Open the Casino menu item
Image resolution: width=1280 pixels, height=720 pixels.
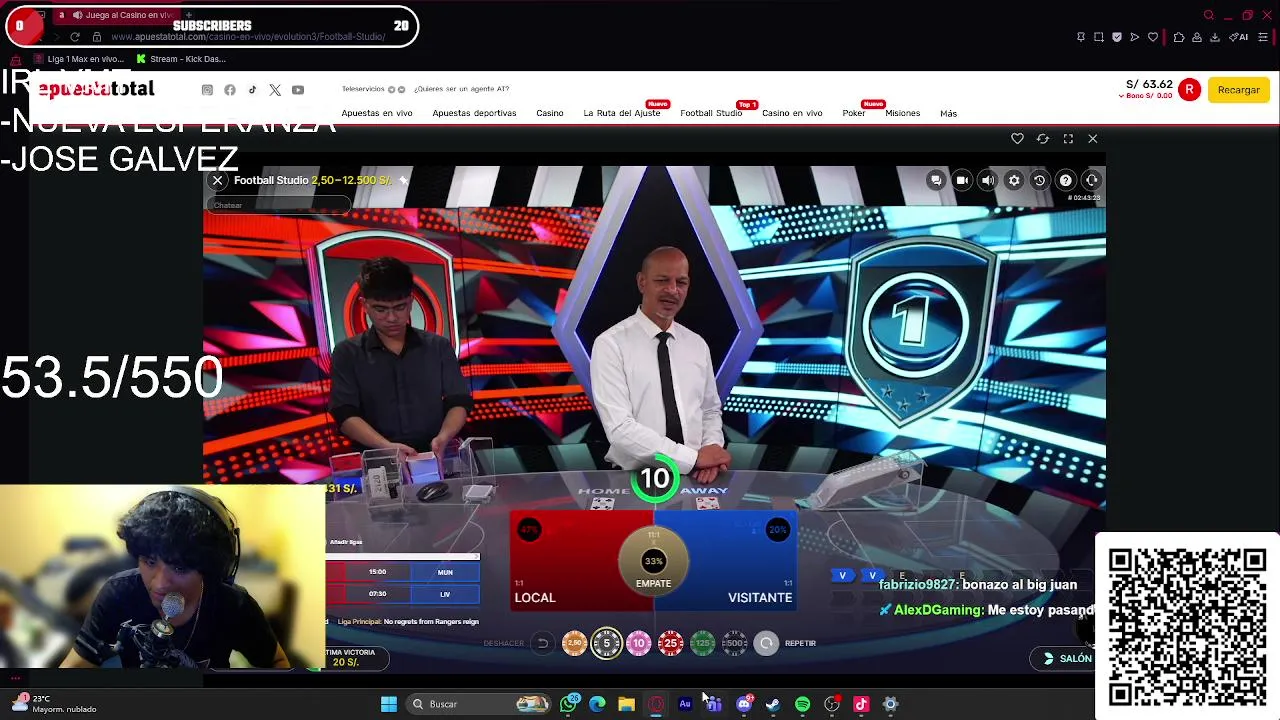(x=550, y=113)
